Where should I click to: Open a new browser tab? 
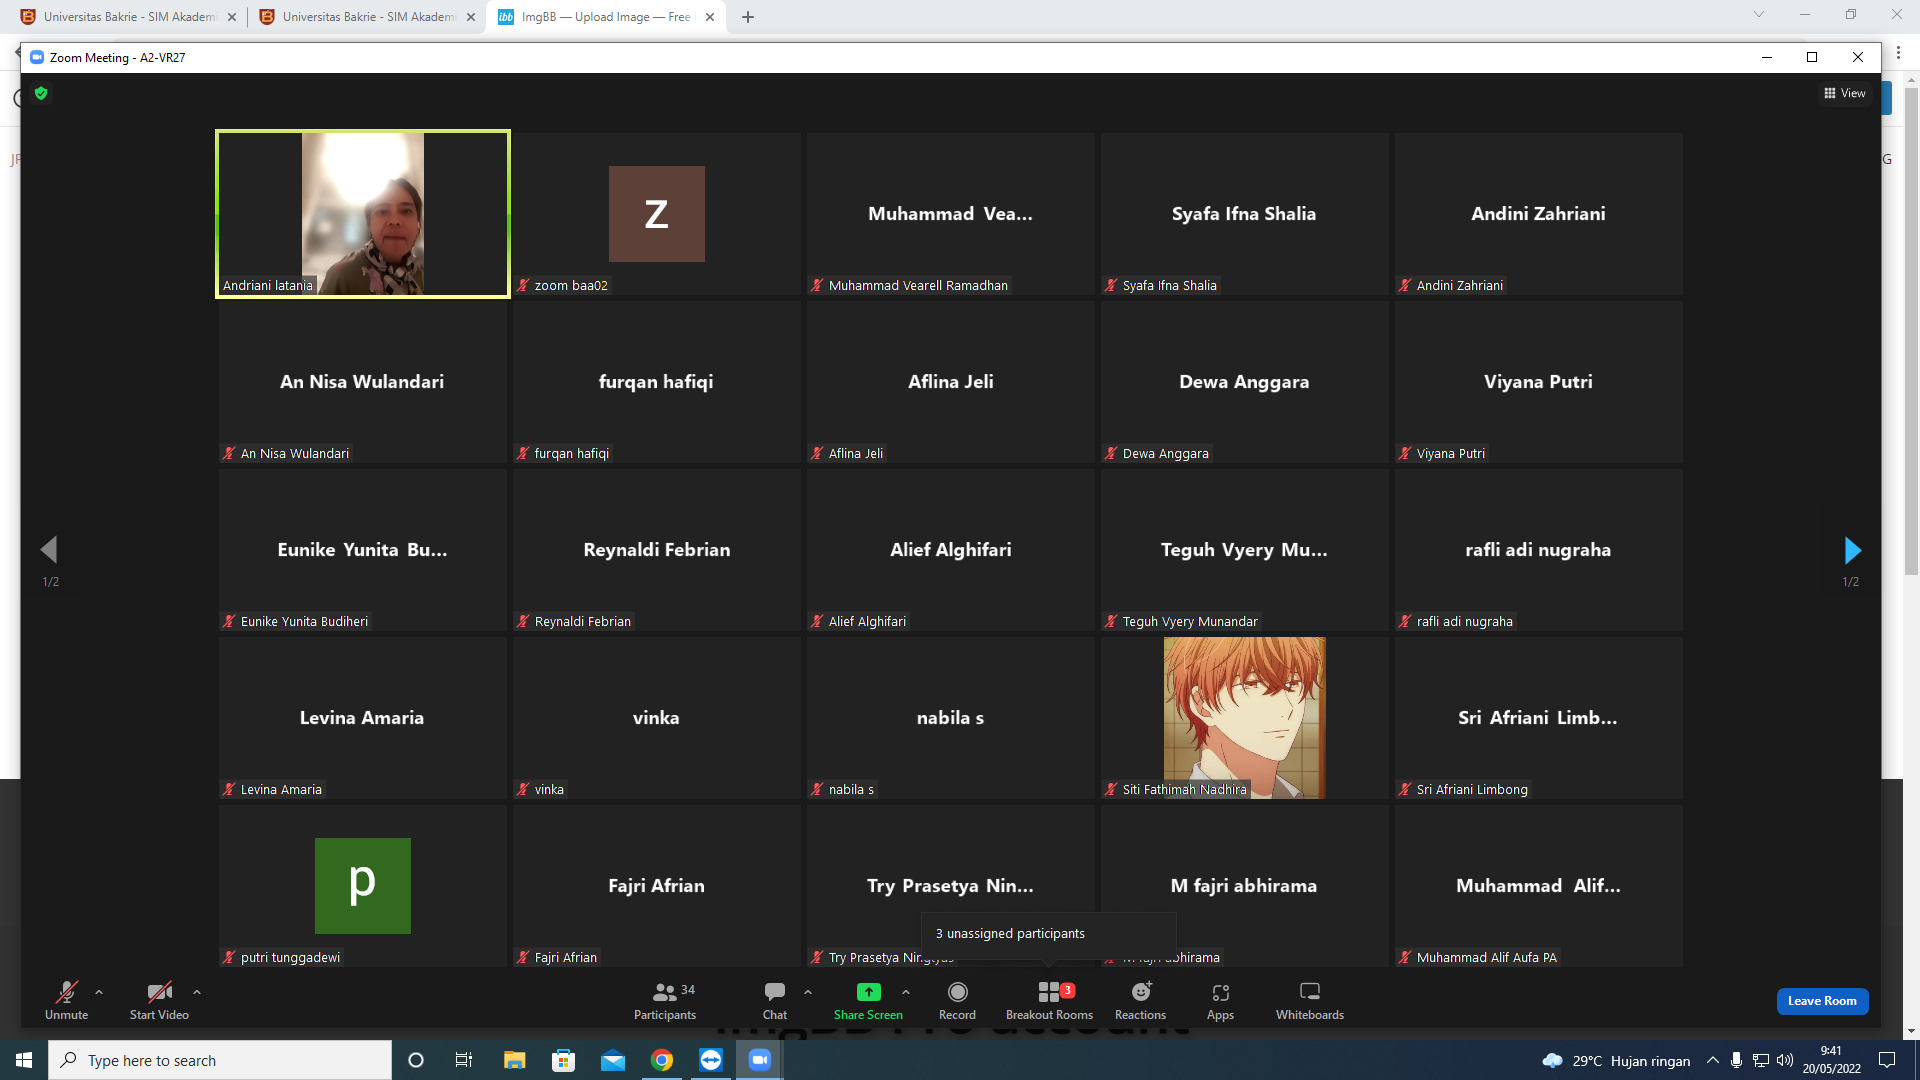pyautogui.click(x=748, y=17)
